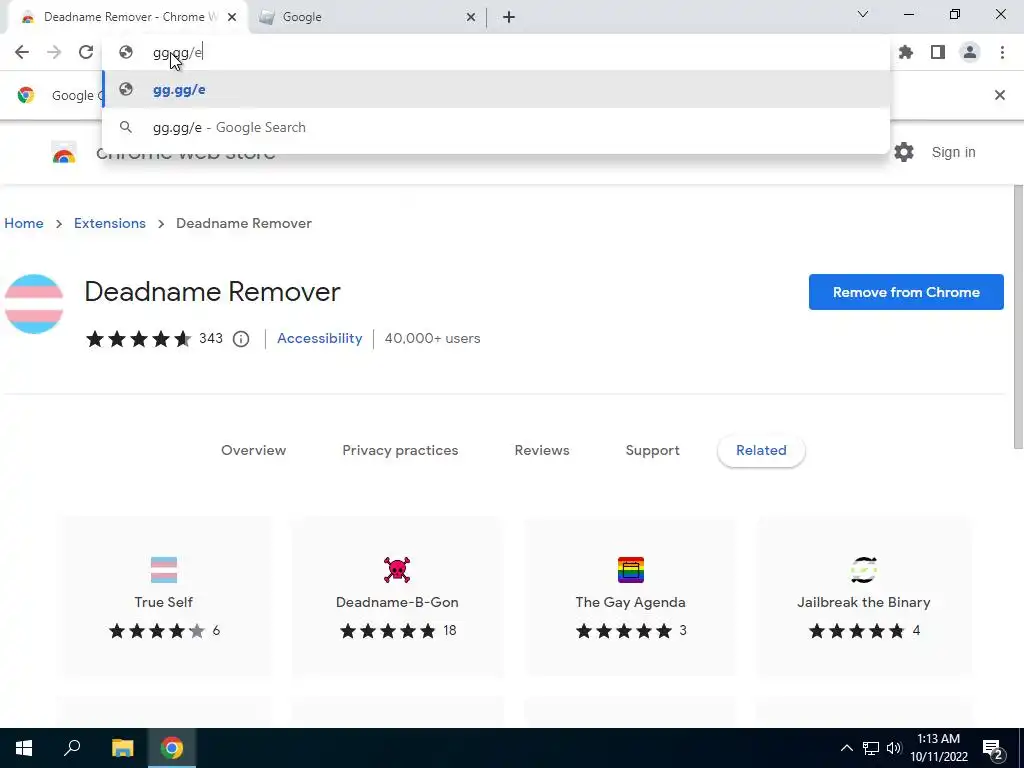Click Remove from Chrome button
Image resolution: width=1024 pixels, height=768 pixels.
click(x=906, y=292)
